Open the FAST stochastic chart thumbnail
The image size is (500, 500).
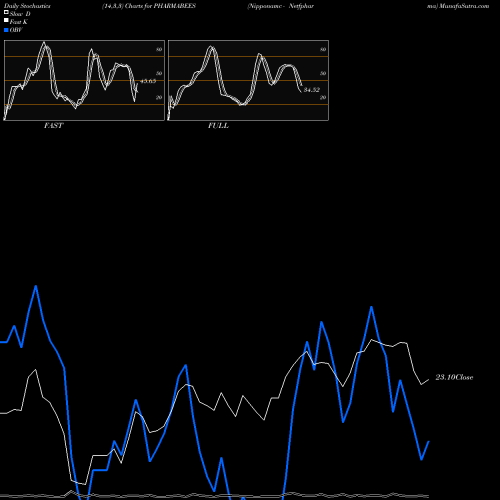(x=84, y=80)
